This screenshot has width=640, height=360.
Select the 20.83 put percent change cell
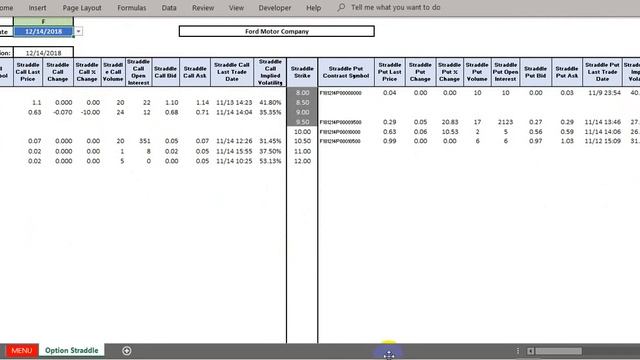pos(449,122)
